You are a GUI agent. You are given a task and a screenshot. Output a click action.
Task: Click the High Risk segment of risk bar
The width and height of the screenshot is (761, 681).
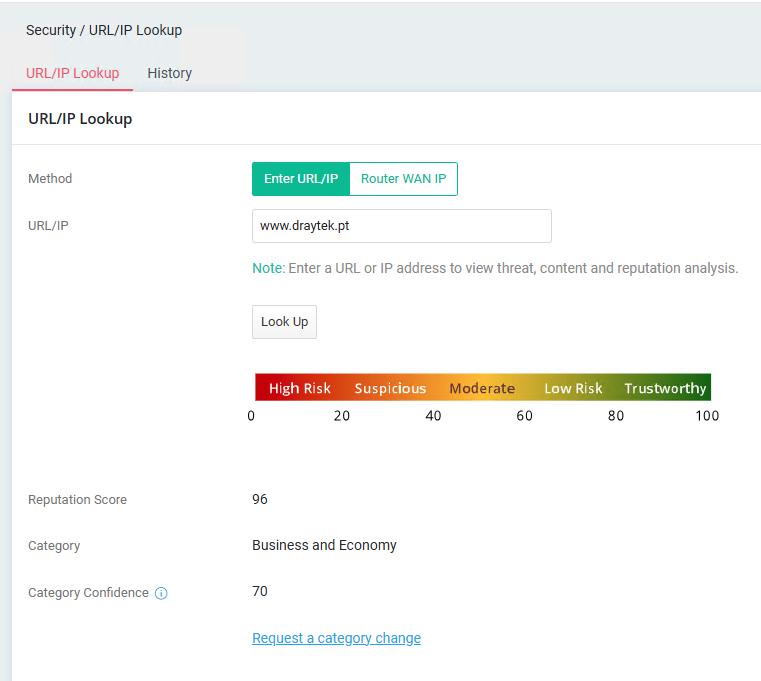(x=299, y=388)
